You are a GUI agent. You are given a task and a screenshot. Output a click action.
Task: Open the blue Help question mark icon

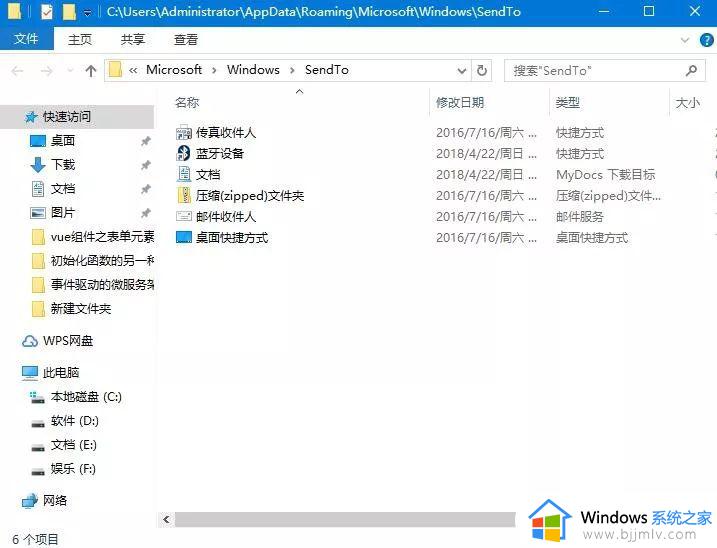coord(706,40)
